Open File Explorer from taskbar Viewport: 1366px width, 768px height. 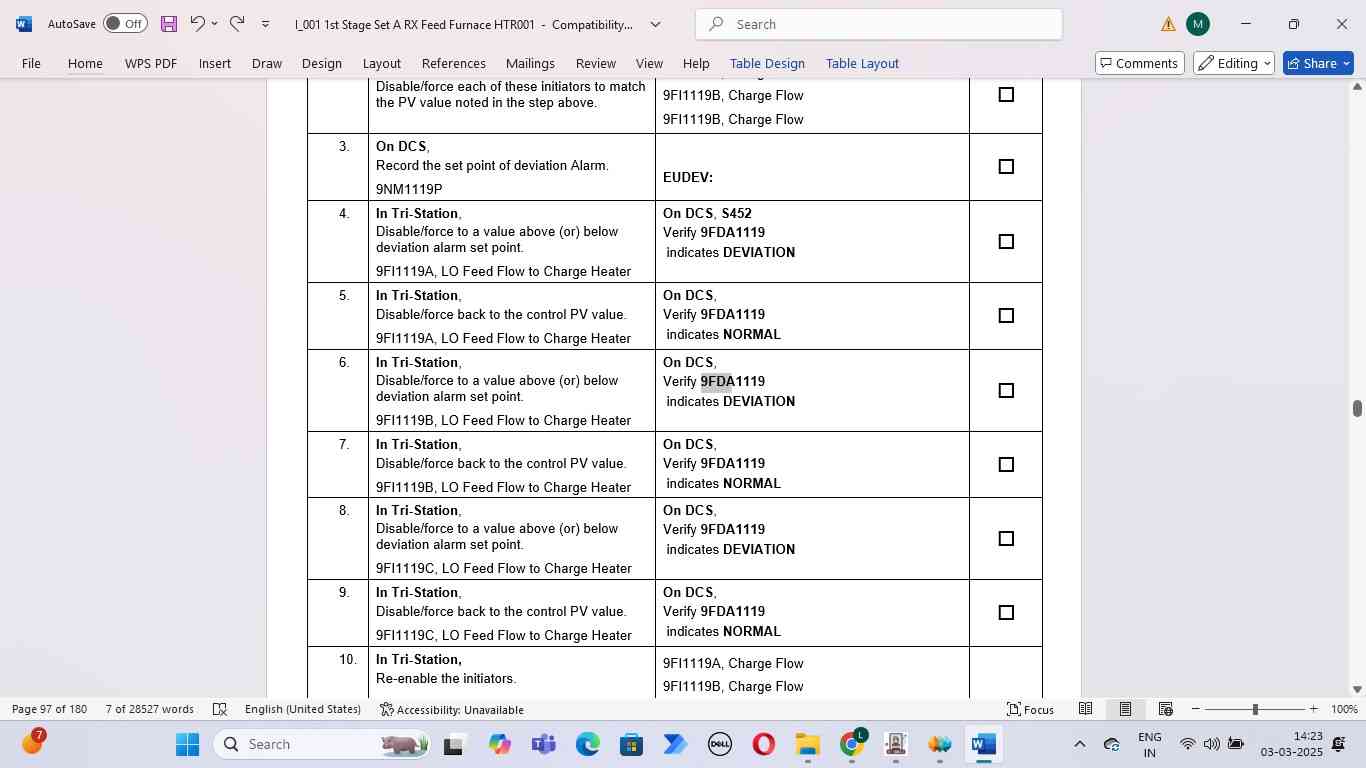point(807,744)
